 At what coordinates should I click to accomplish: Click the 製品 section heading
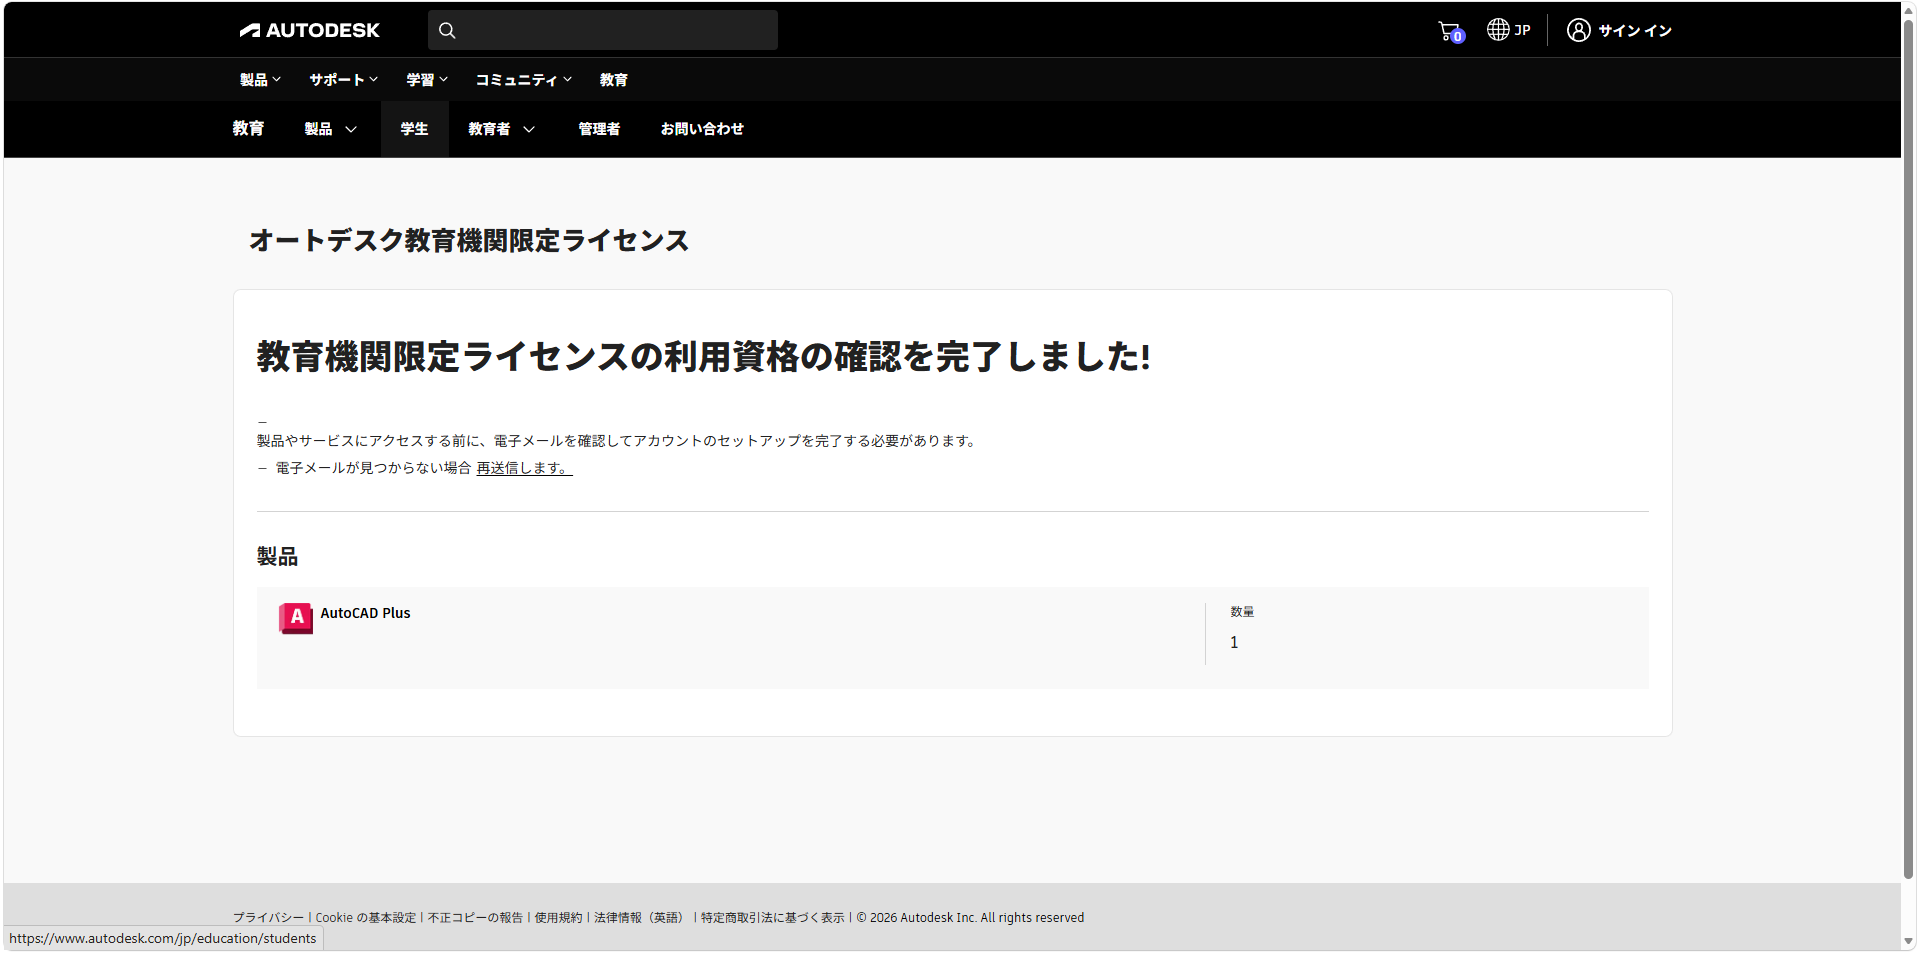(277, 556)
